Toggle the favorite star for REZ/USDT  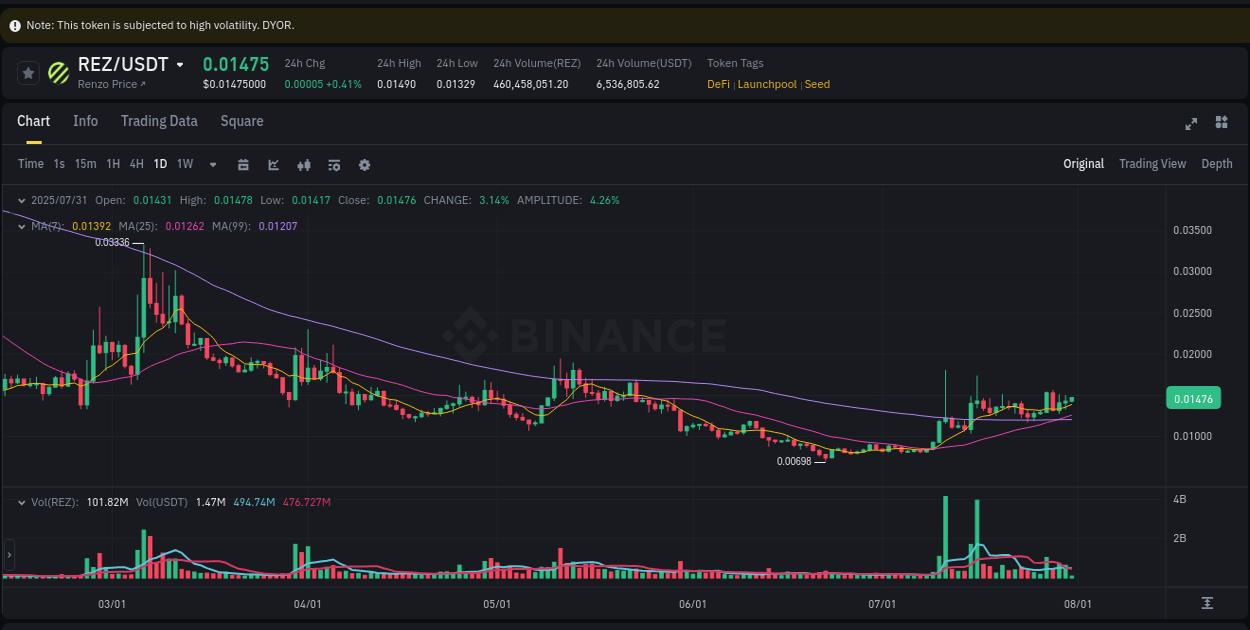pyautogui.click(x=28, y=72)
